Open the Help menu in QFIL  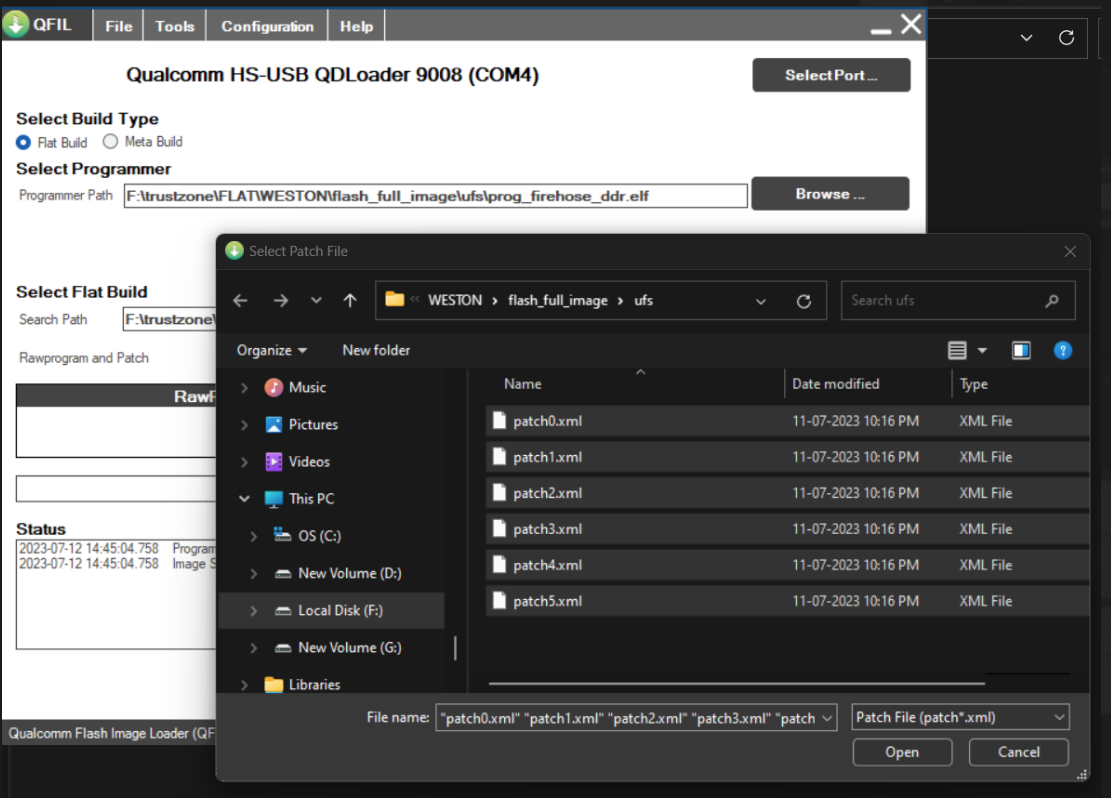(356, 26)
